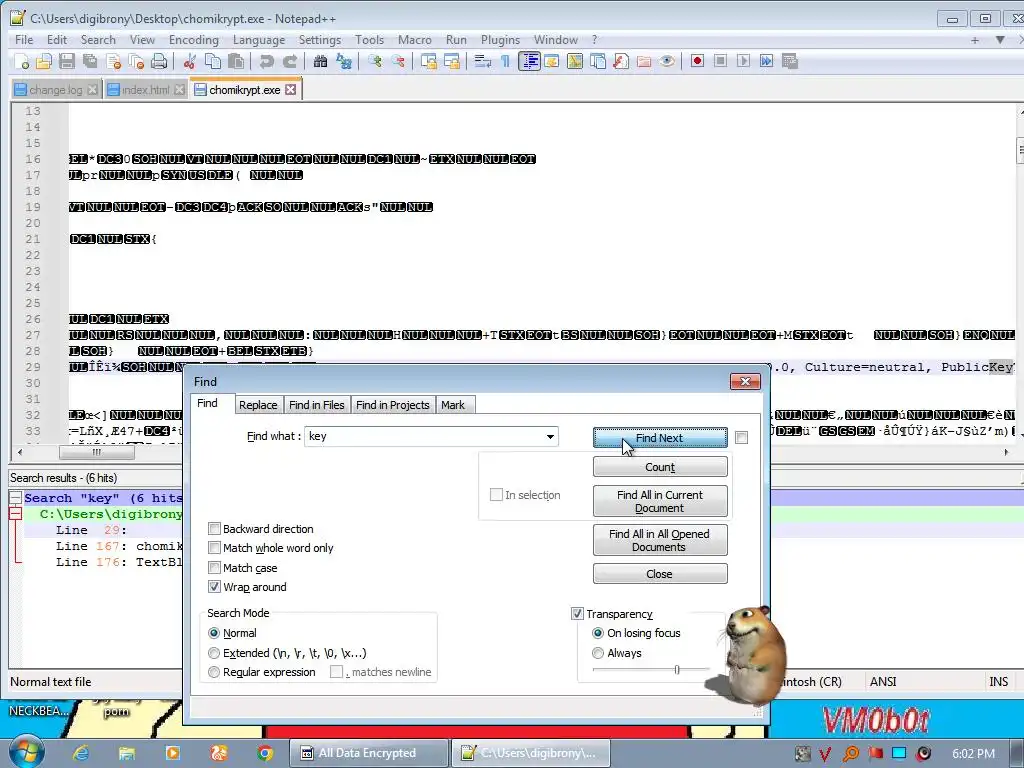Click the horizontal editor scrollbar thumb
1024x768 pixels.
click(x=97, y=452)
